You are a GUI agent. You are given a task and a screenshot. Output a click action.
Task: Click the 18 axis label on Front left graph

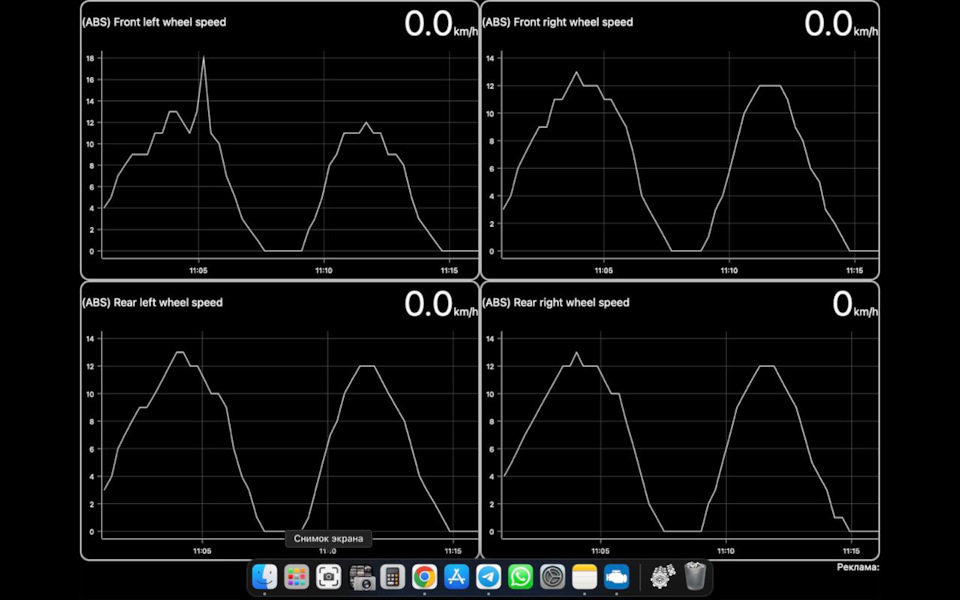click(x=90, y=59)
